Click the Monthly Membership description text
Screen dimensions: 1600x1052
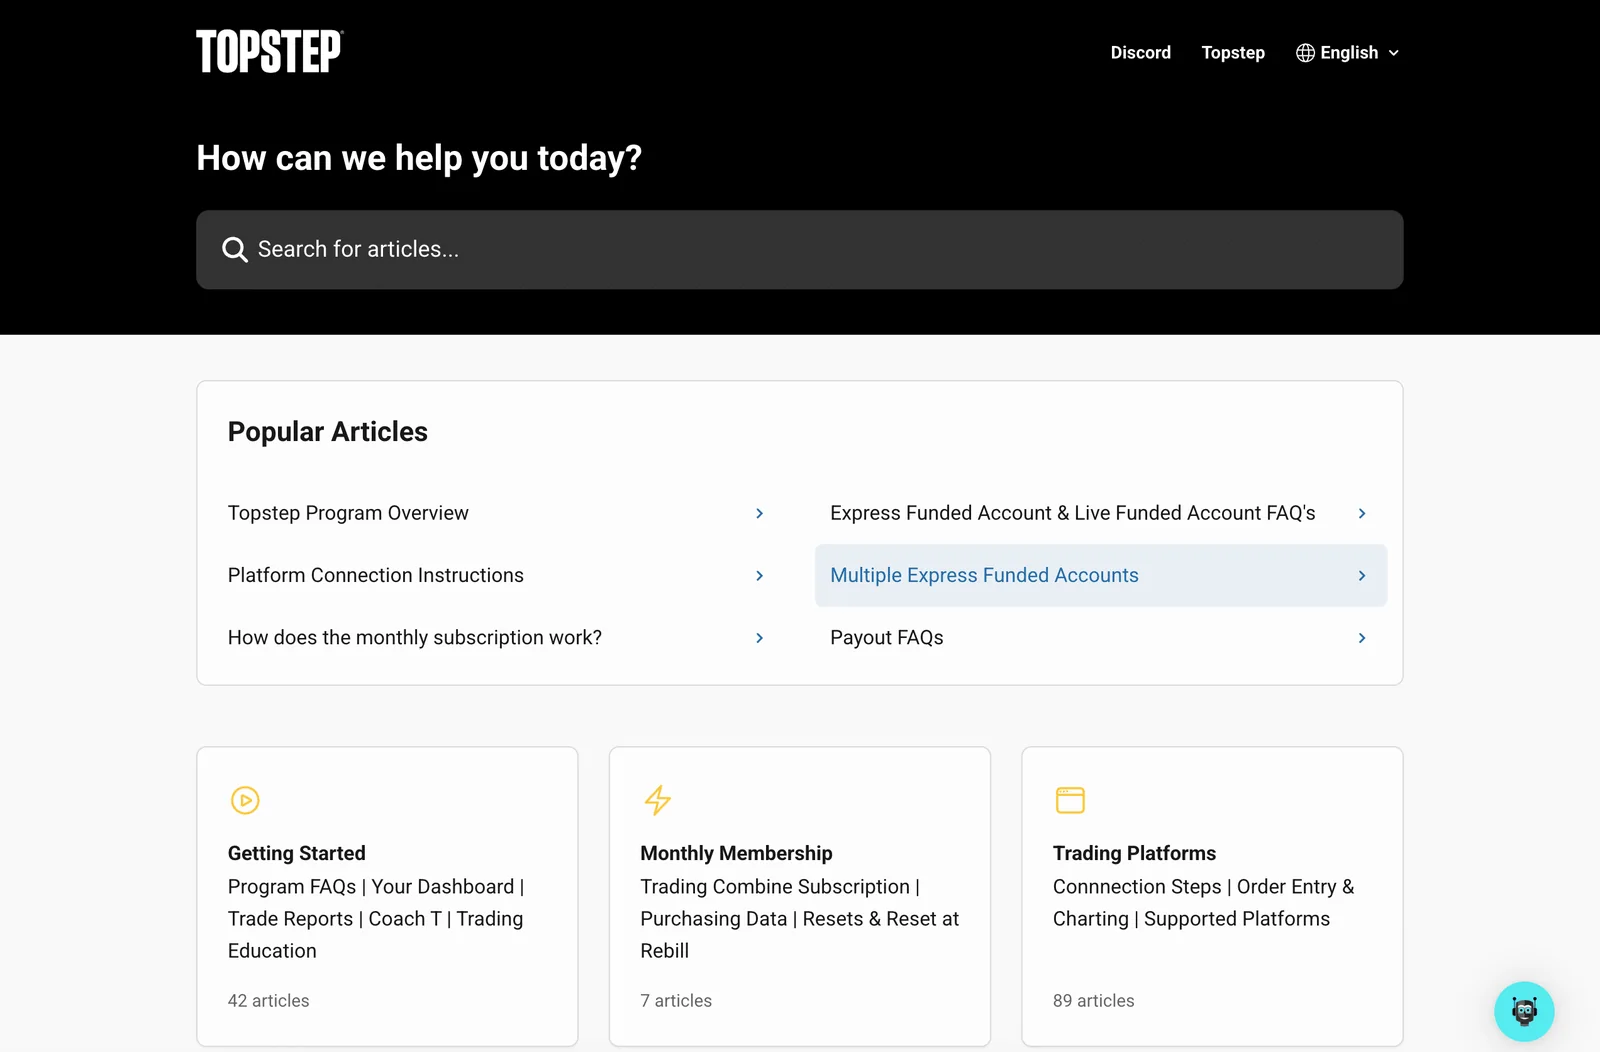tap(800, 919)
